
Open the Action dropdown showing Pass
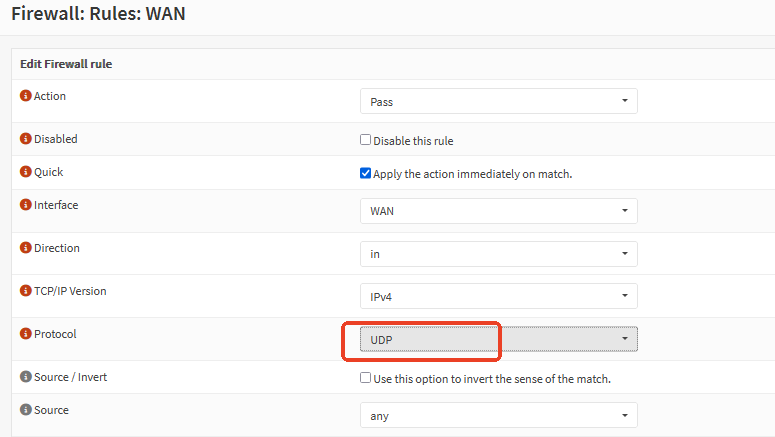pyautogui.click(x=498, y=101)
